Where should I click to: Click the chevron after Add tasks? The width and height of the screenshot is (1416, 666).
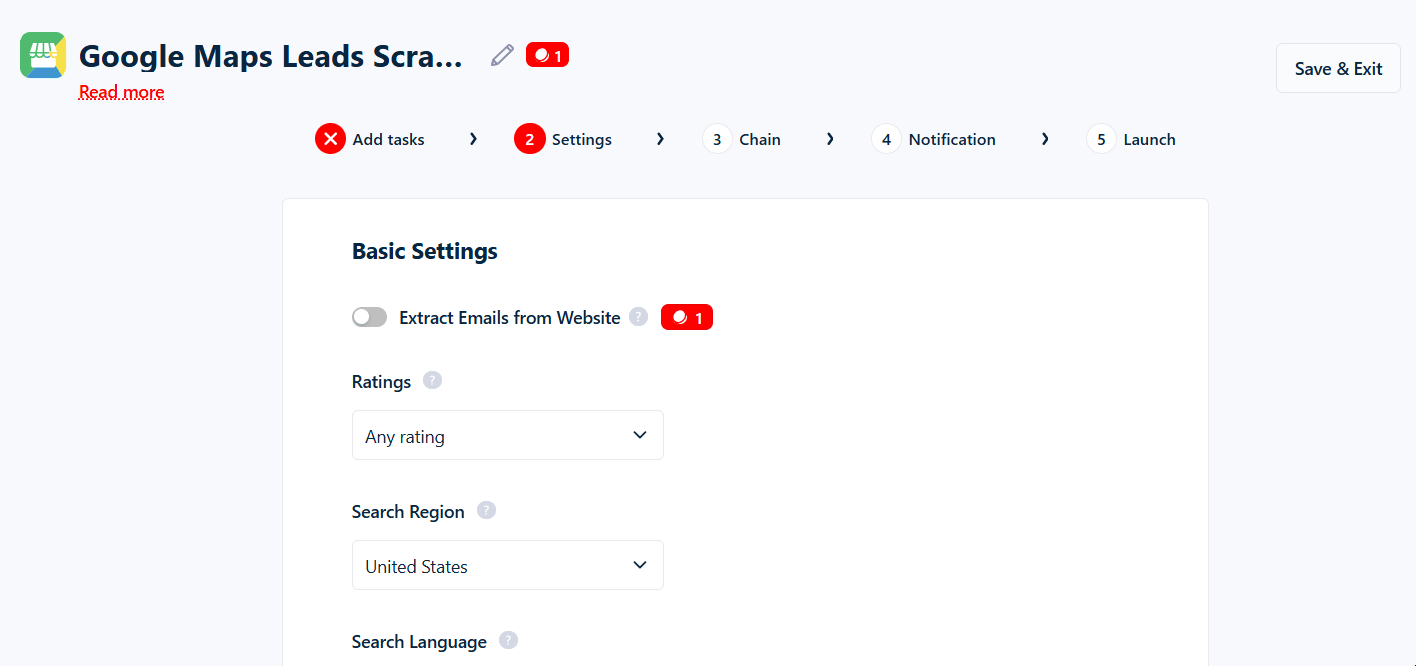tap(473, 139)
